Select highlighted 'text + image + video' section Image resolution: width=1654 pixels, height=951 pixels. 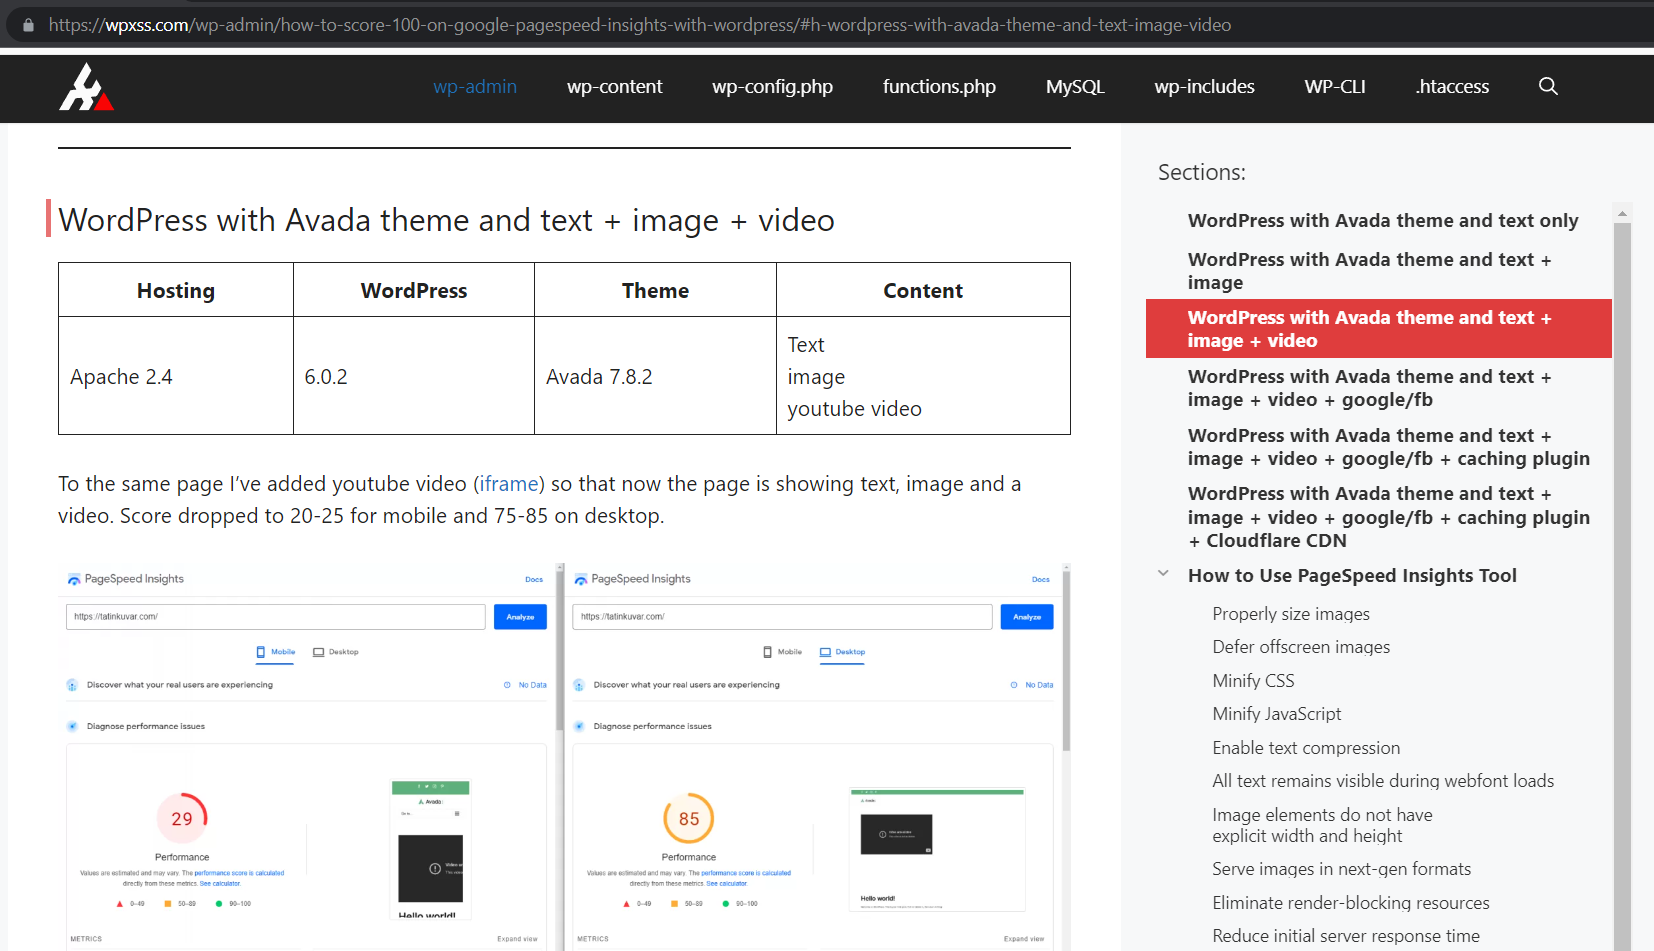pos(1379,328)
